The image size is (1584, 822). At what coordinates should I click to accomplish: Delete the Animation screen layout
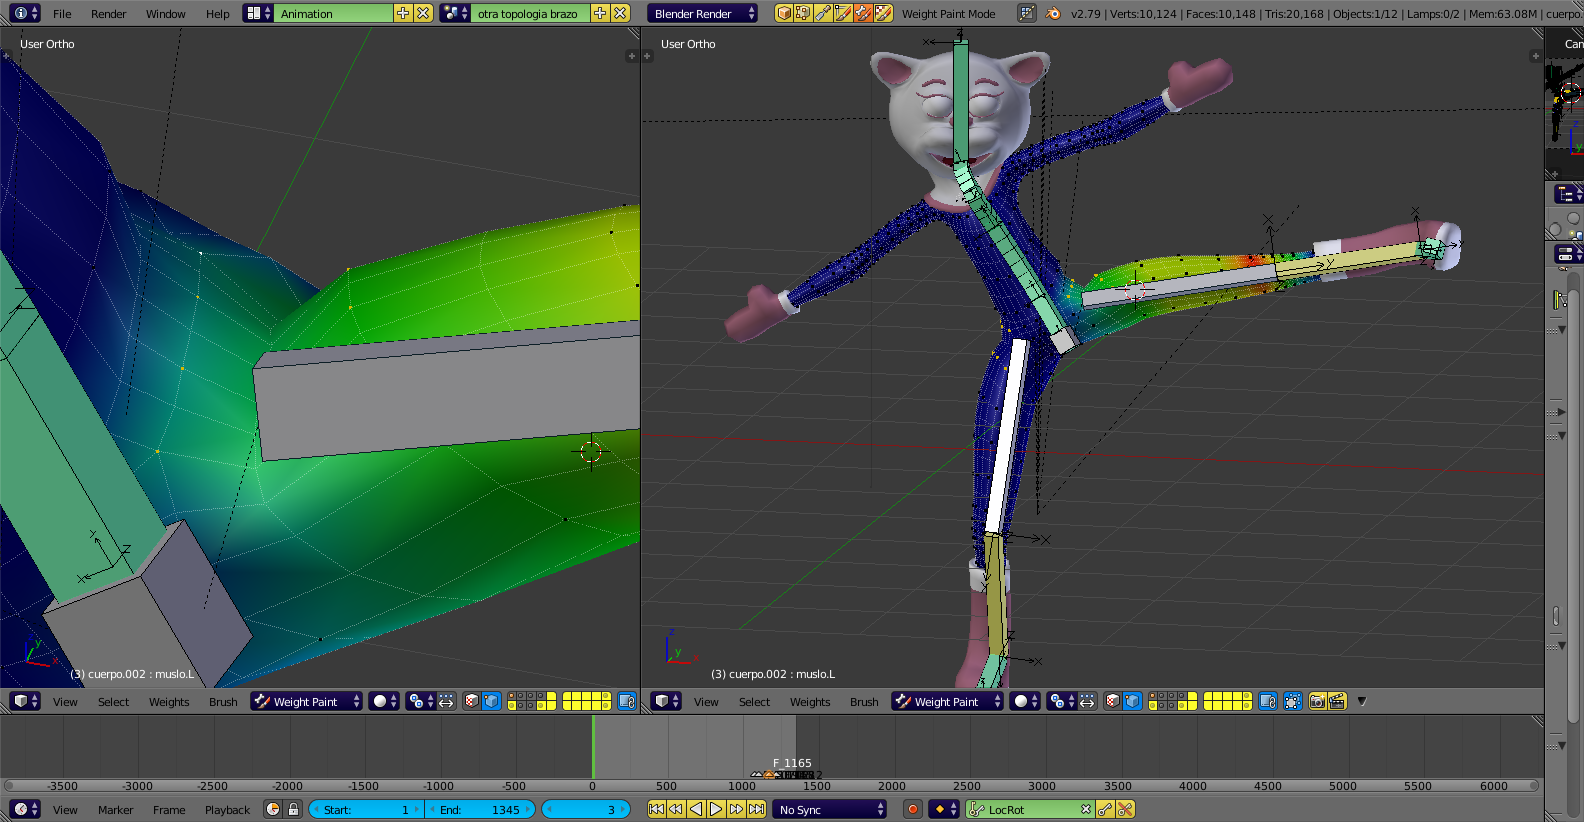click(x=423, y=13)
